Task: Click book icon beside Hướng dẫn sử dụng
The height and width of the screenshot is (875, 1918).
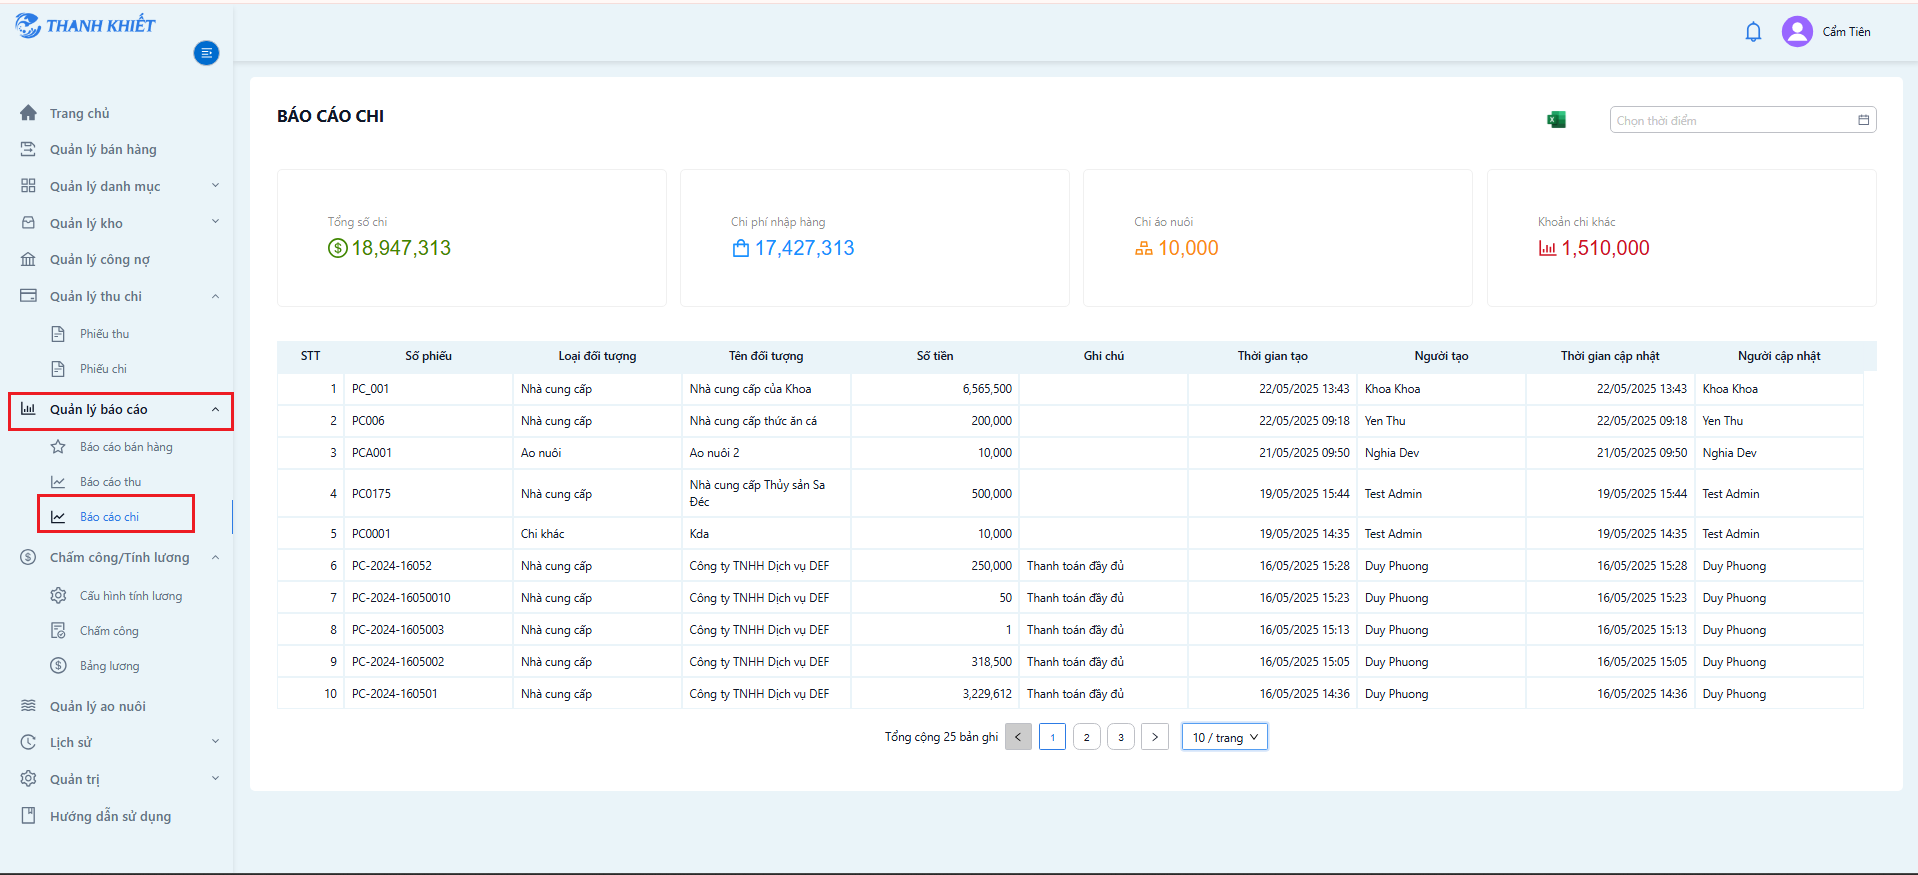Action: [x=28, y=816]
